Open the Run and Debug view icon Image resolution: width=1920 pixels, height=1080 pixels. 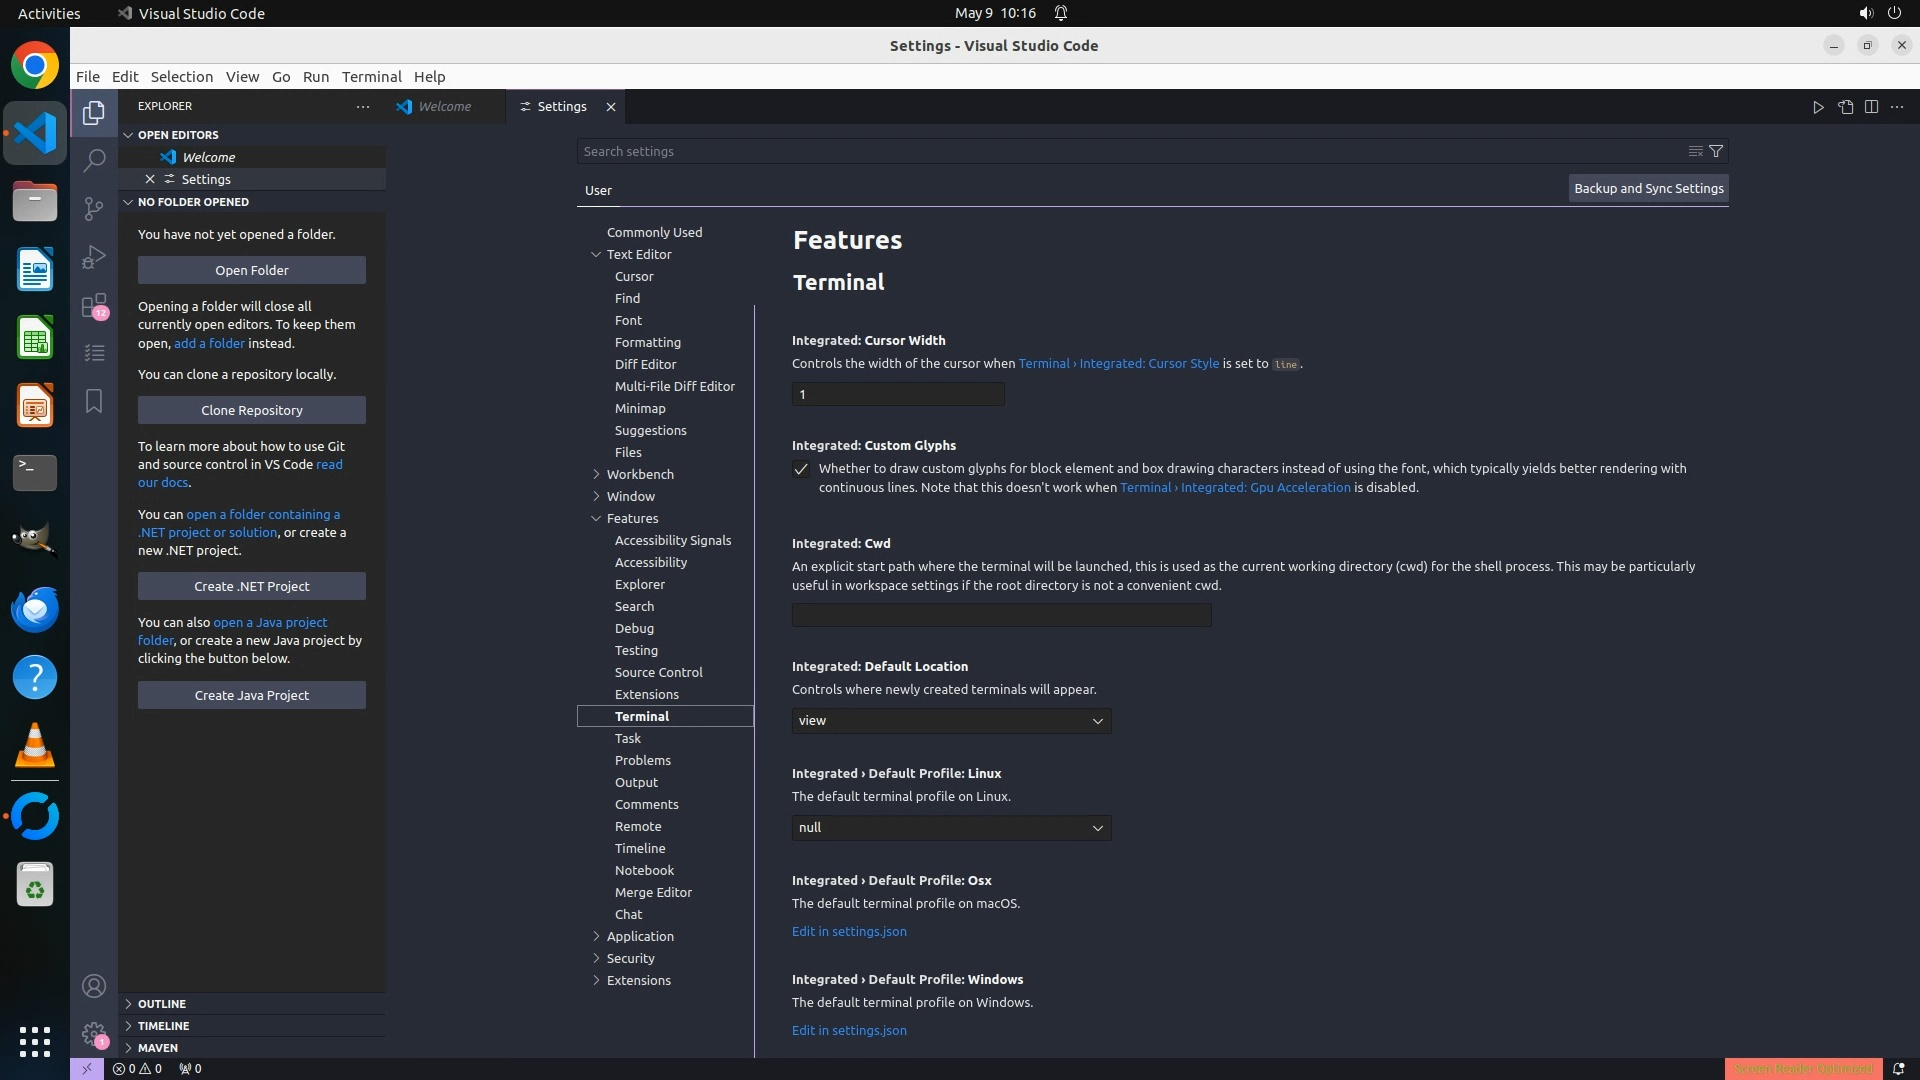click(94, 257)
